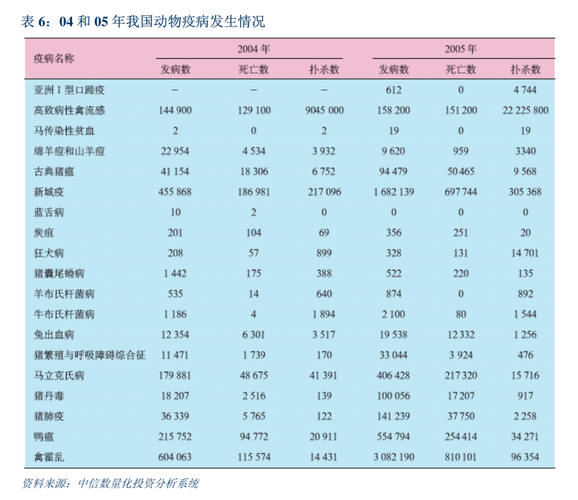
Task: Click the value '115 574'
Action: 254,457
